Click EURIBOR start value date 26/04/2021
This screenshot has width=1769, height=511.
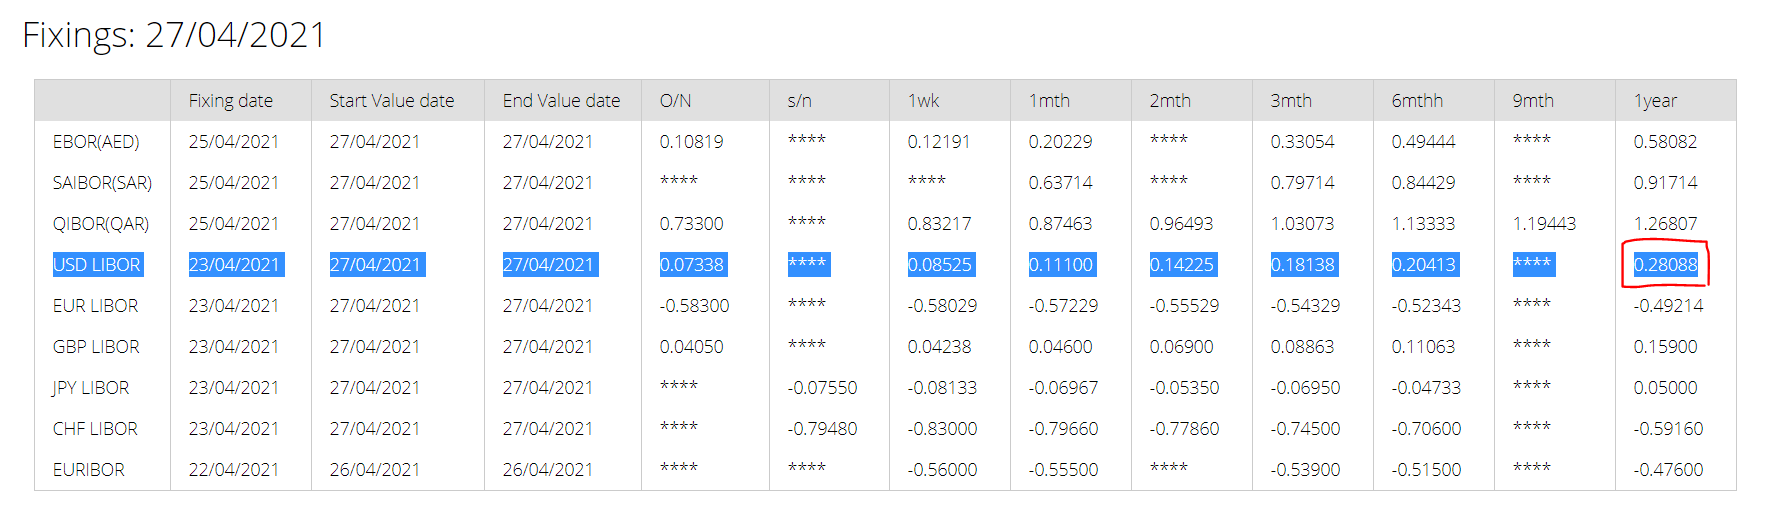point(375,470)
